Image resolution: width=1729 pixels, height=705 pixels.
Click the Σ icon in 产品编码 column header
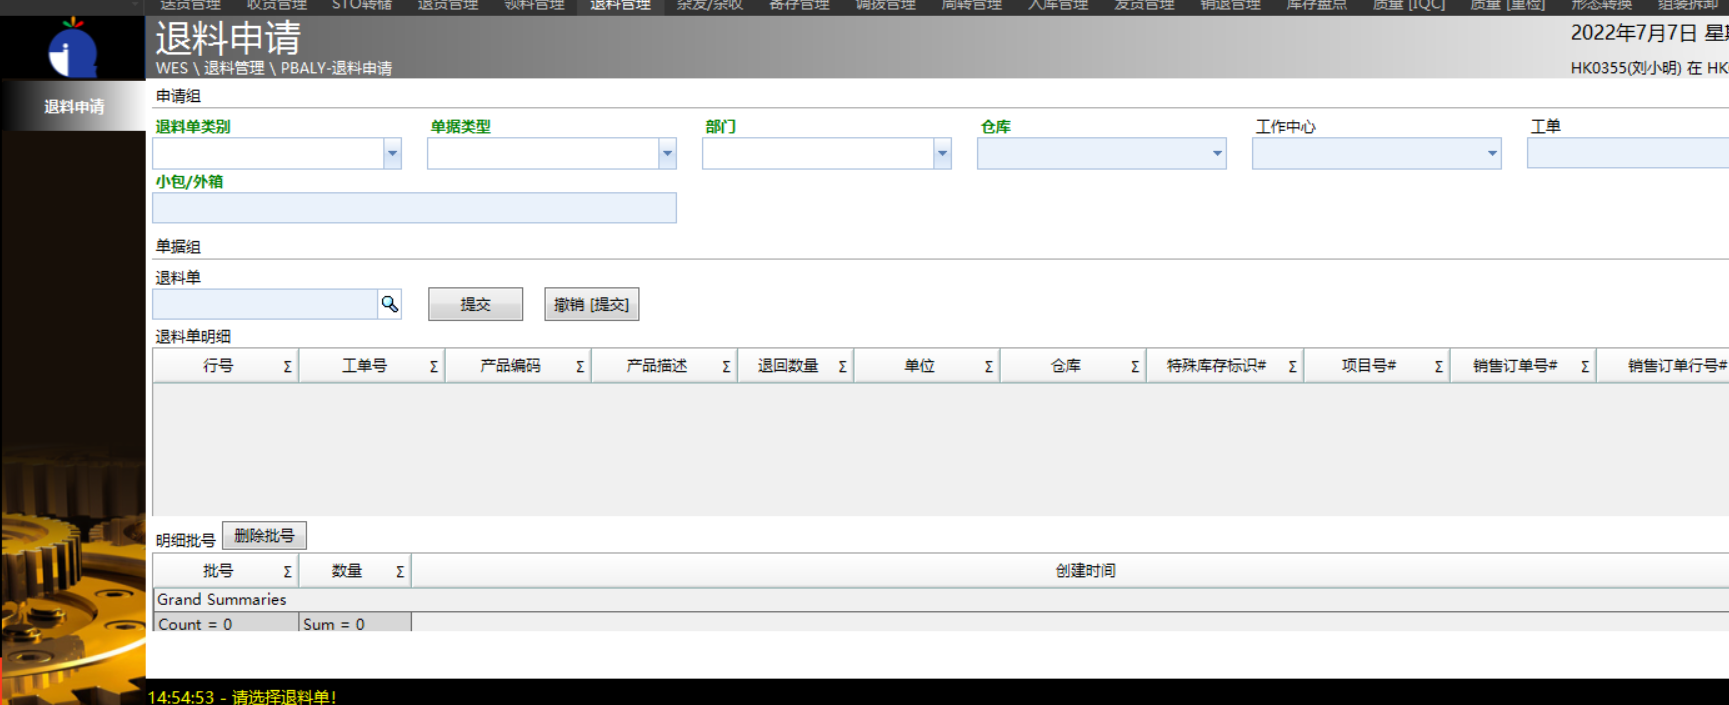(579, 367)
